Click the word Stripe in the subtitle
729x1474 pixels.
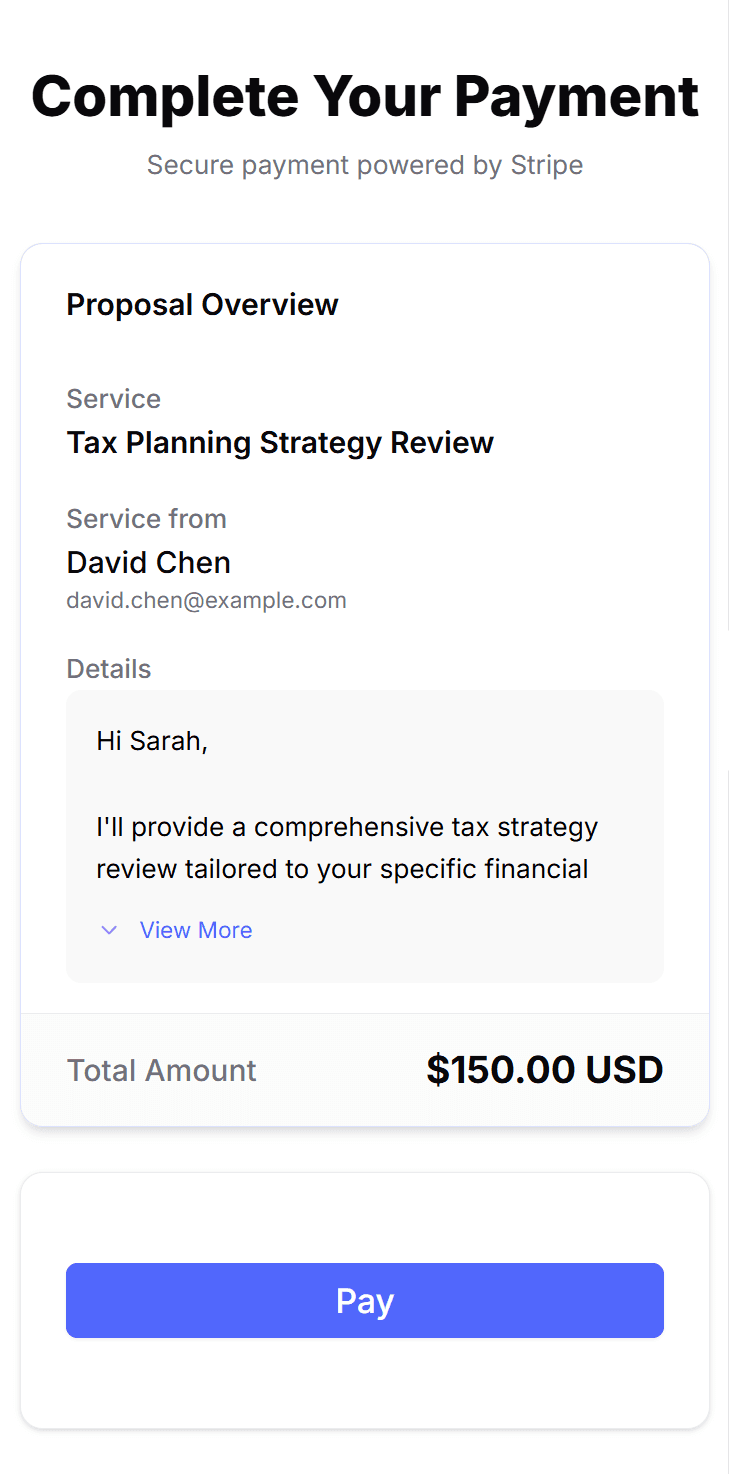(x=546, y=165)
